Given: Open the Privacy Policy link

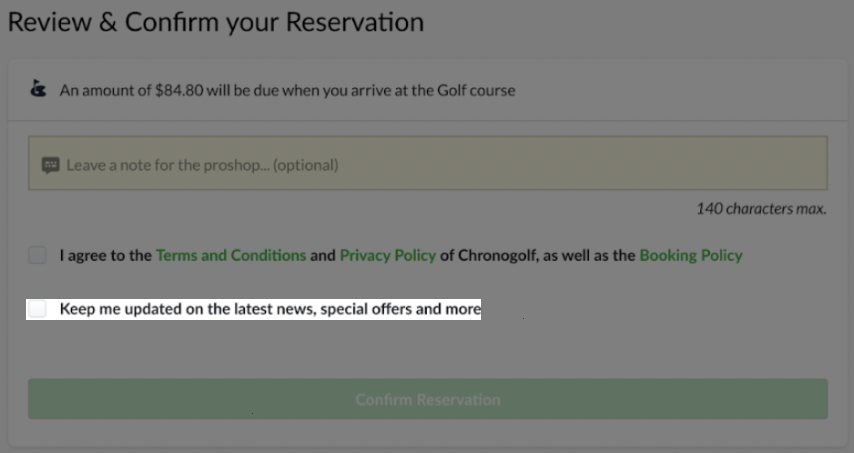Looking at the screenshot, I should point(388,255).
